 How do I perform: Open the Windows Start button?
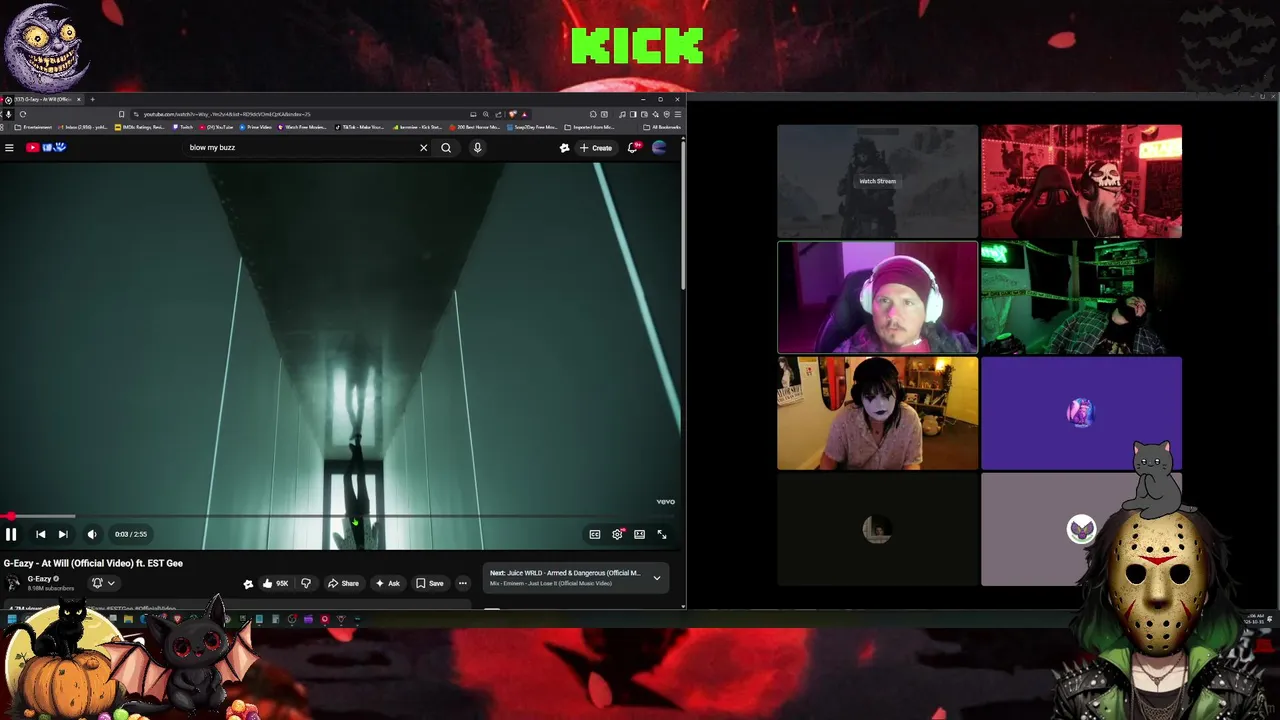(x=11, y=620)
